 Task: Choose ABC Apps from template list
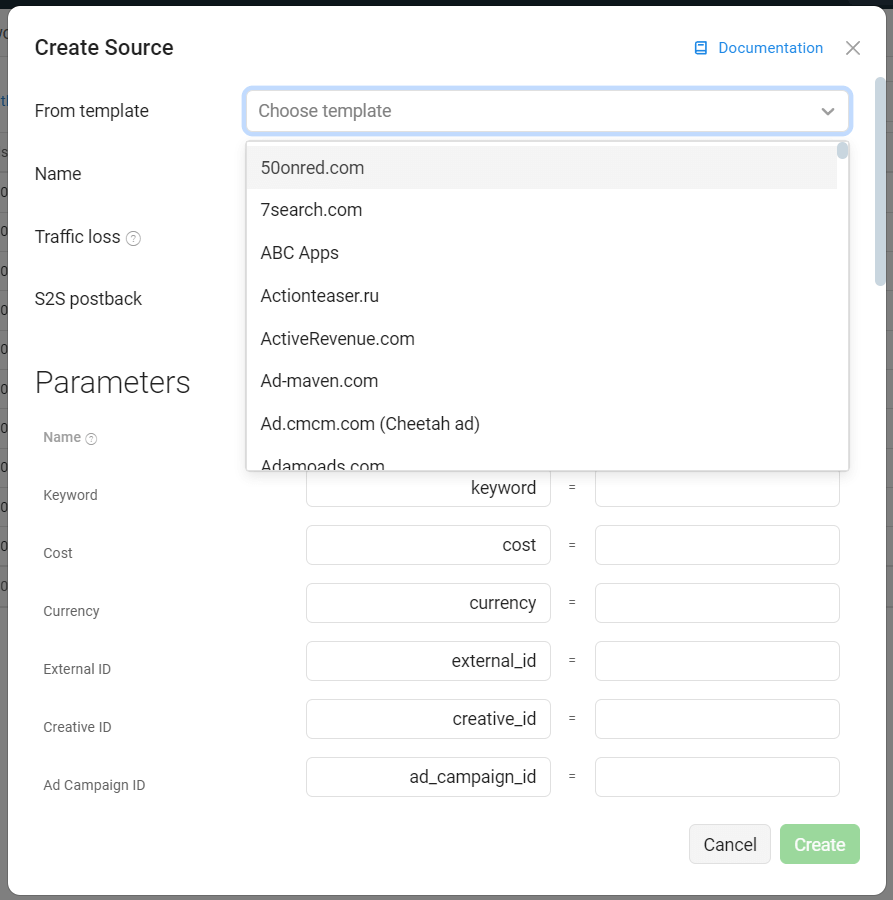click(x=541, y=253)
